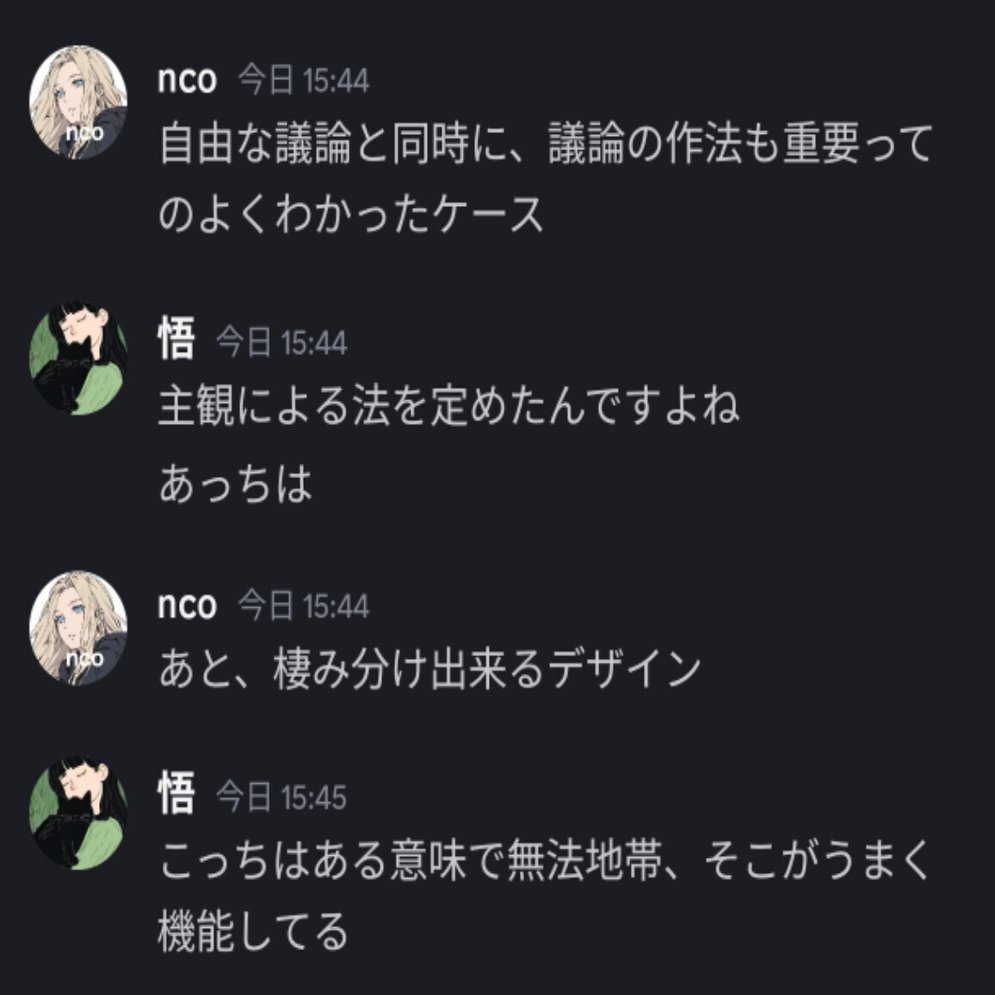Click nco's avatar next to the 棲み分け message
The width and height of the screenshot is (995, 995).
pos(78,628)
